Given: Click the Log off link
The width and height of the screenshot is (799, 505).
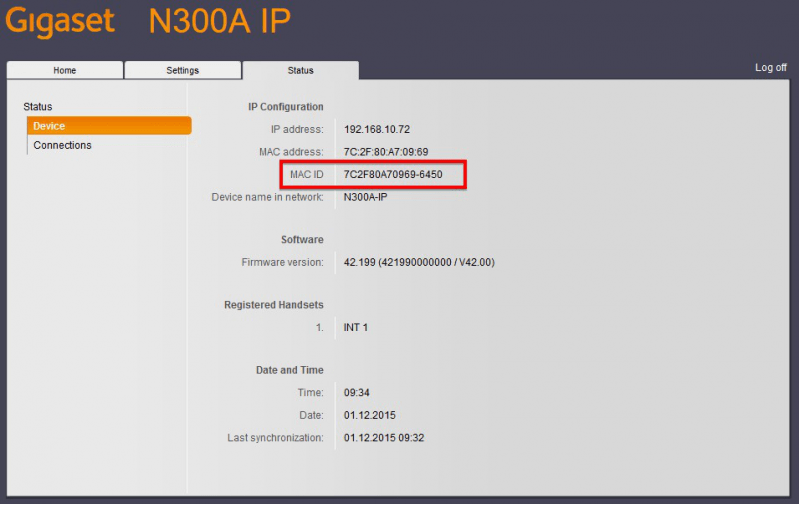Looking at the screenshot, I should [x=770, y=67].
